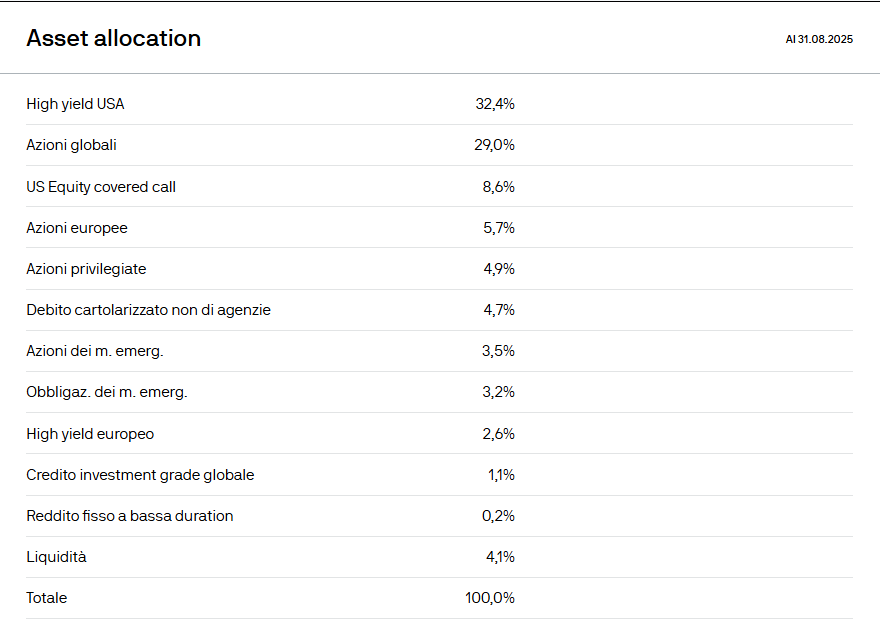Select the Azioni europee row label

[77, 228]
